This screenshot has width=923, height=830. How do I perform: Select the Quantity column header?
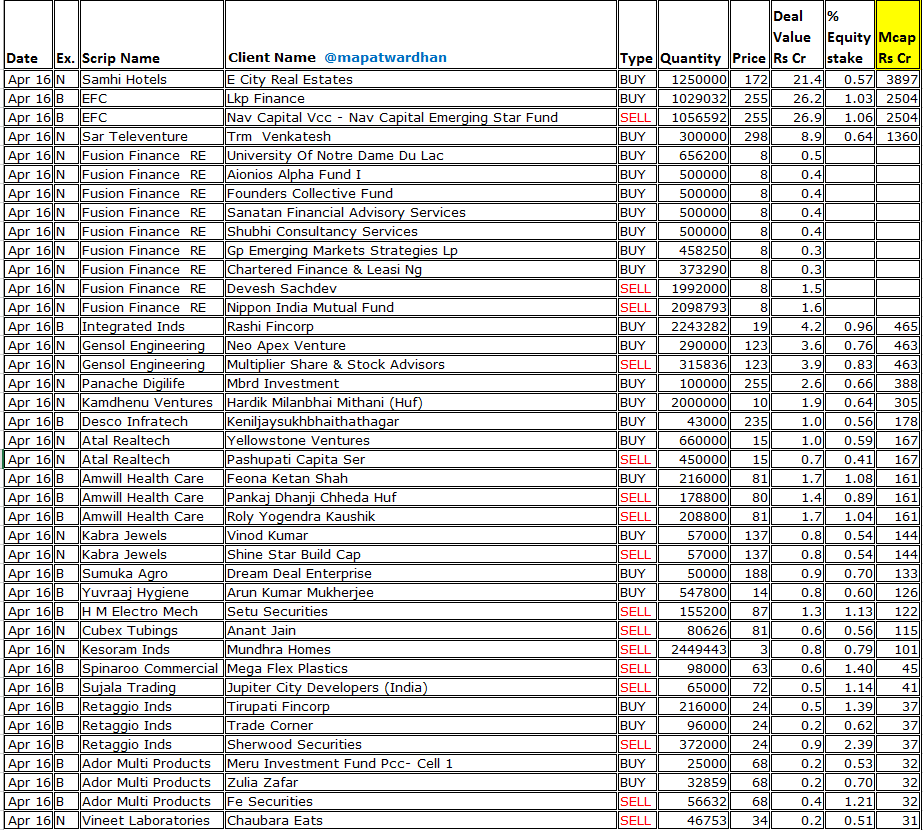(x=693, y=35)
